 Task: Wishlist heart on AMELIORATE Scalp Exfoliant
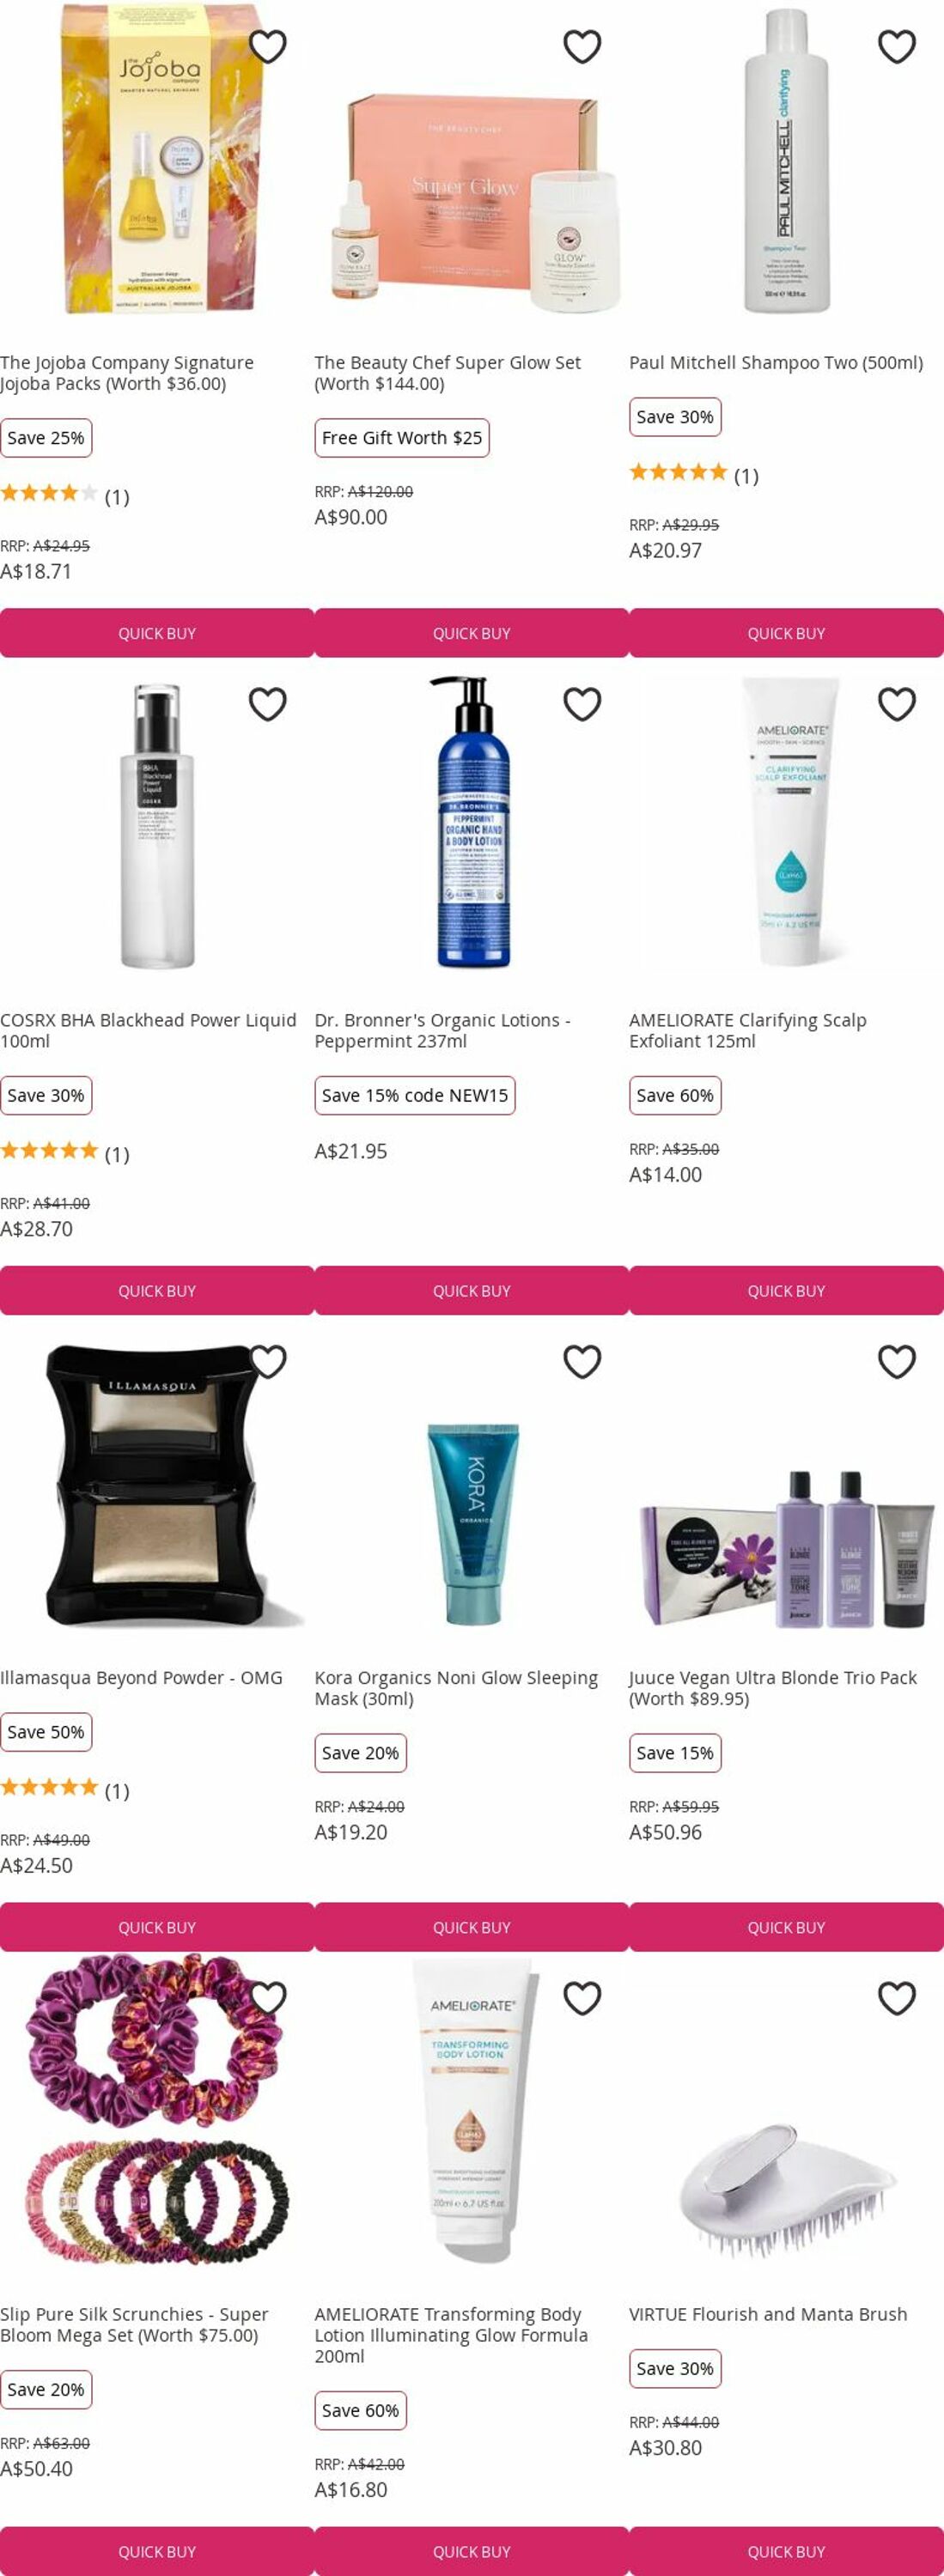(x=896, y=704)
